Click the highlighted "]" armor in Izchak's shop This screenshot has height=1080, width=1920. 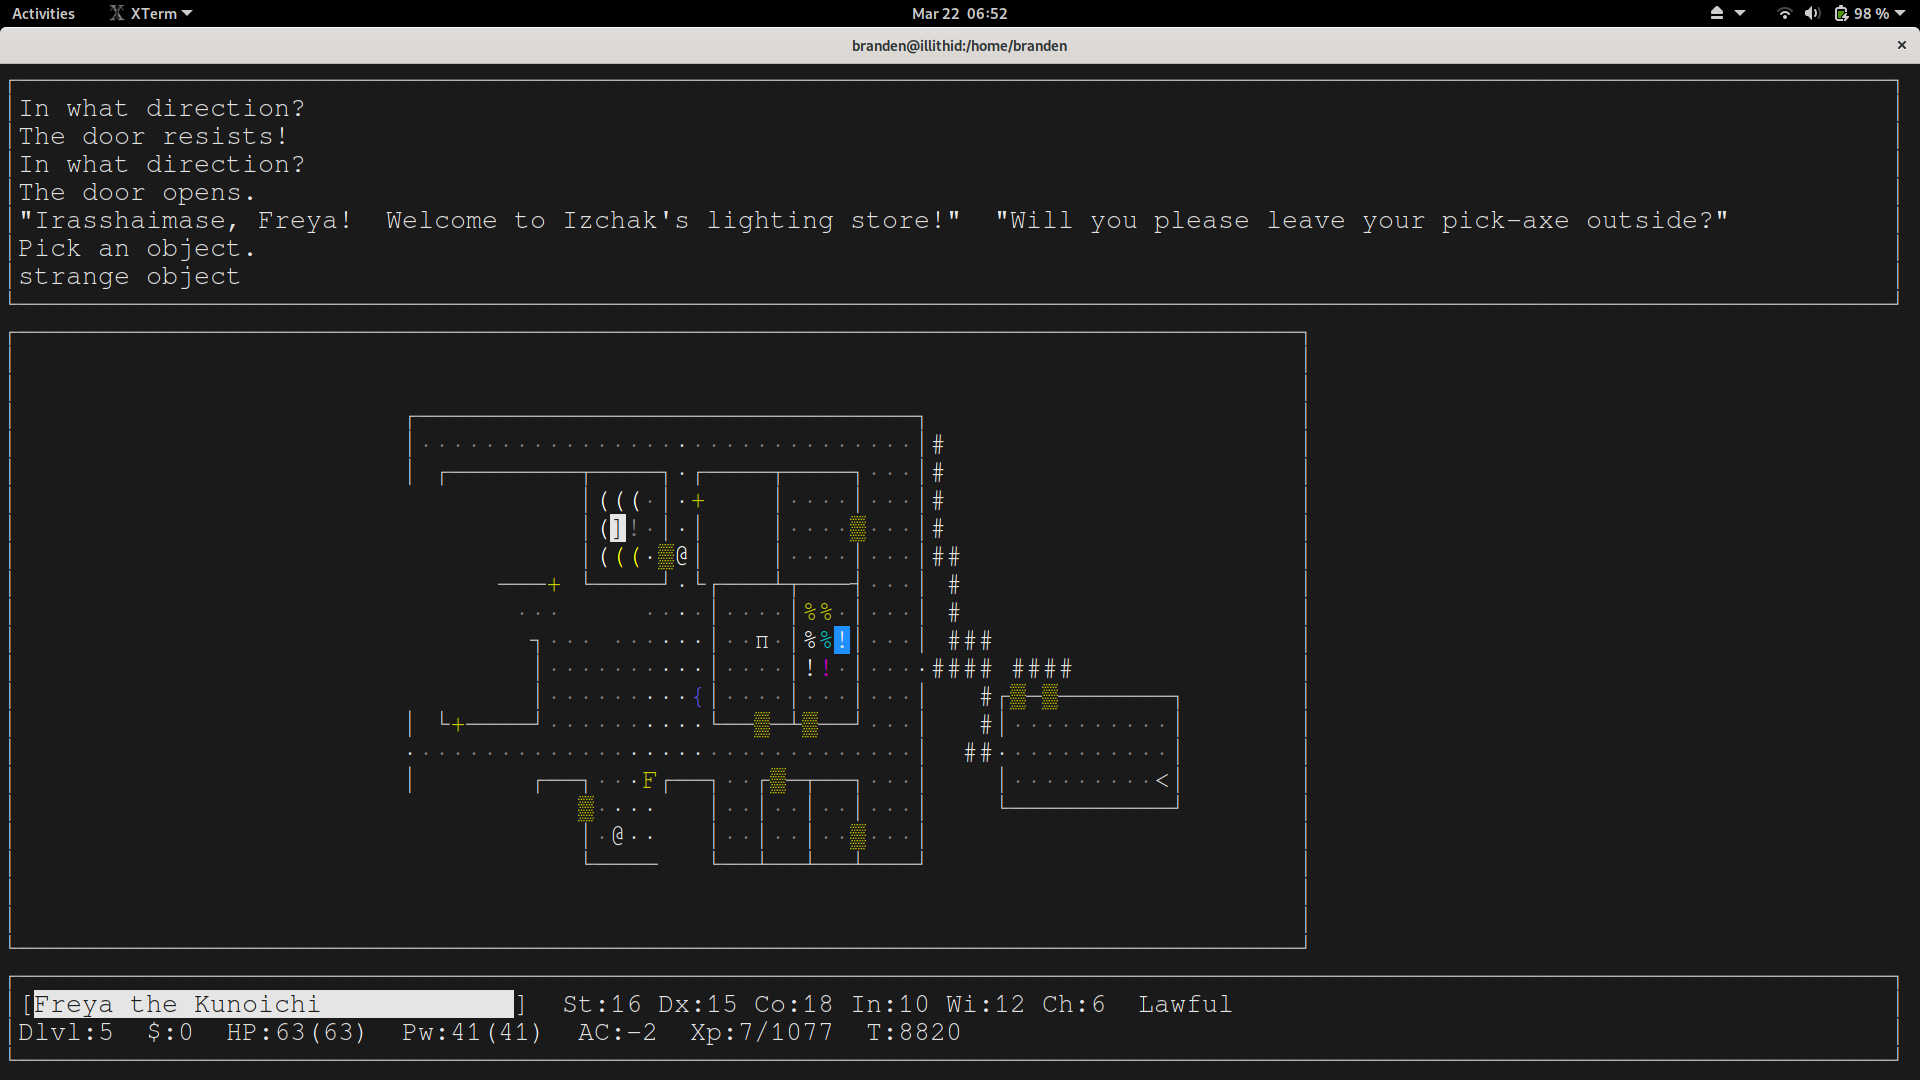tap(618, 528)
